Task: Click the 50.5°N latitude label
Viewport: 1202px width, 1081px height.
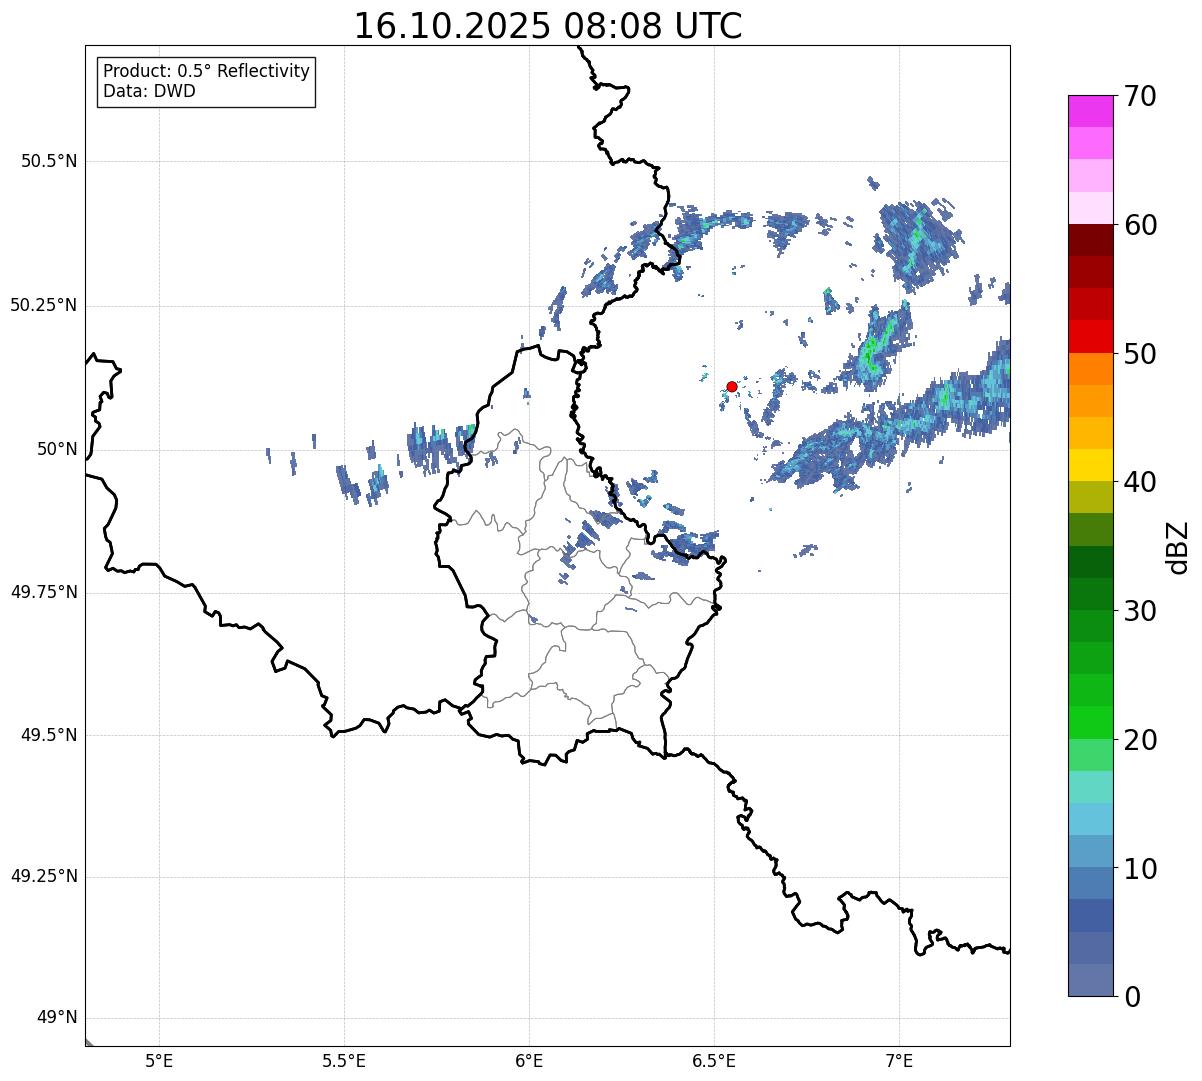Action: [49, 161]
